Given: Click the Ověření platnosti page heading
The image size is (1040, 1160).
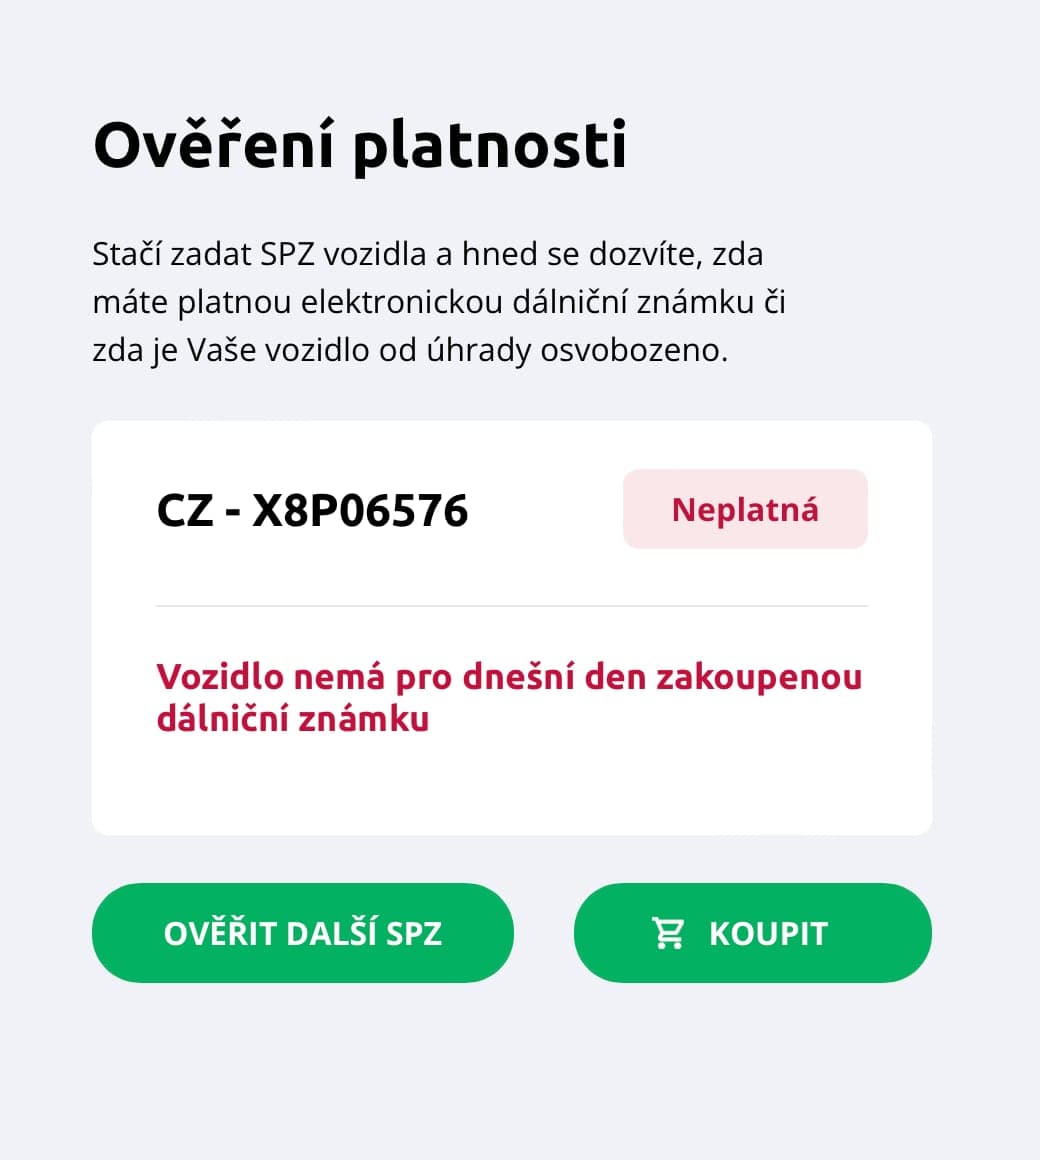Looking at the screenshot, I should [x=361, y=144].
